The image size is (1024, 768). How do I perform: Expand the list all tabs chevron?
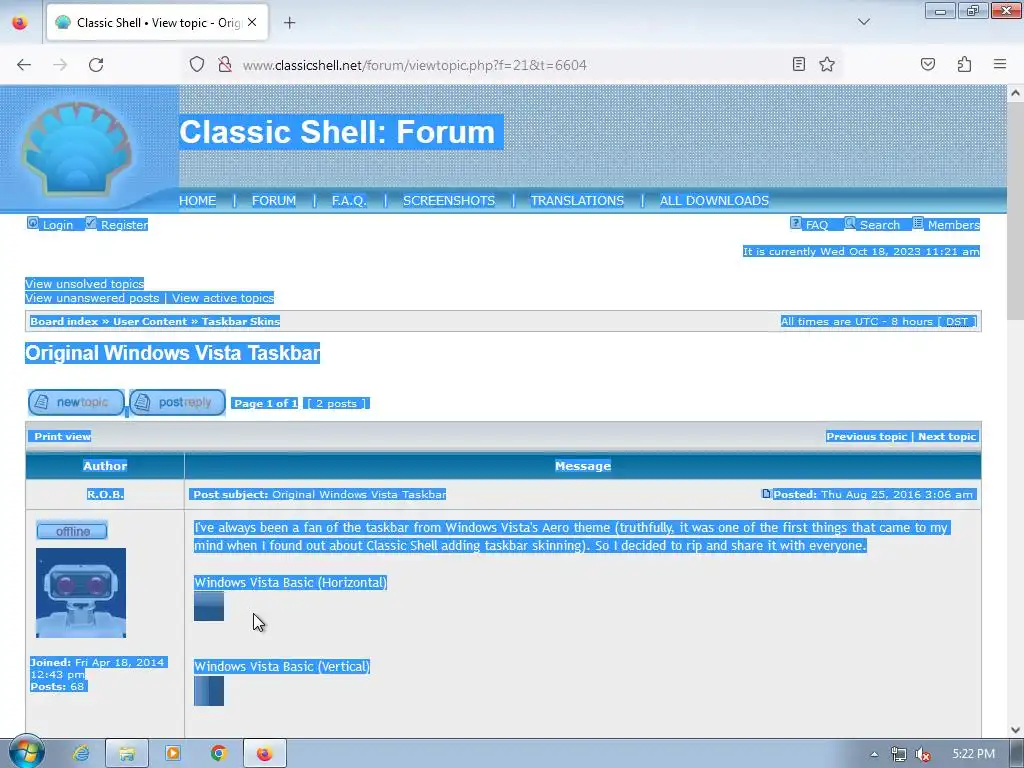coord(863,22)
